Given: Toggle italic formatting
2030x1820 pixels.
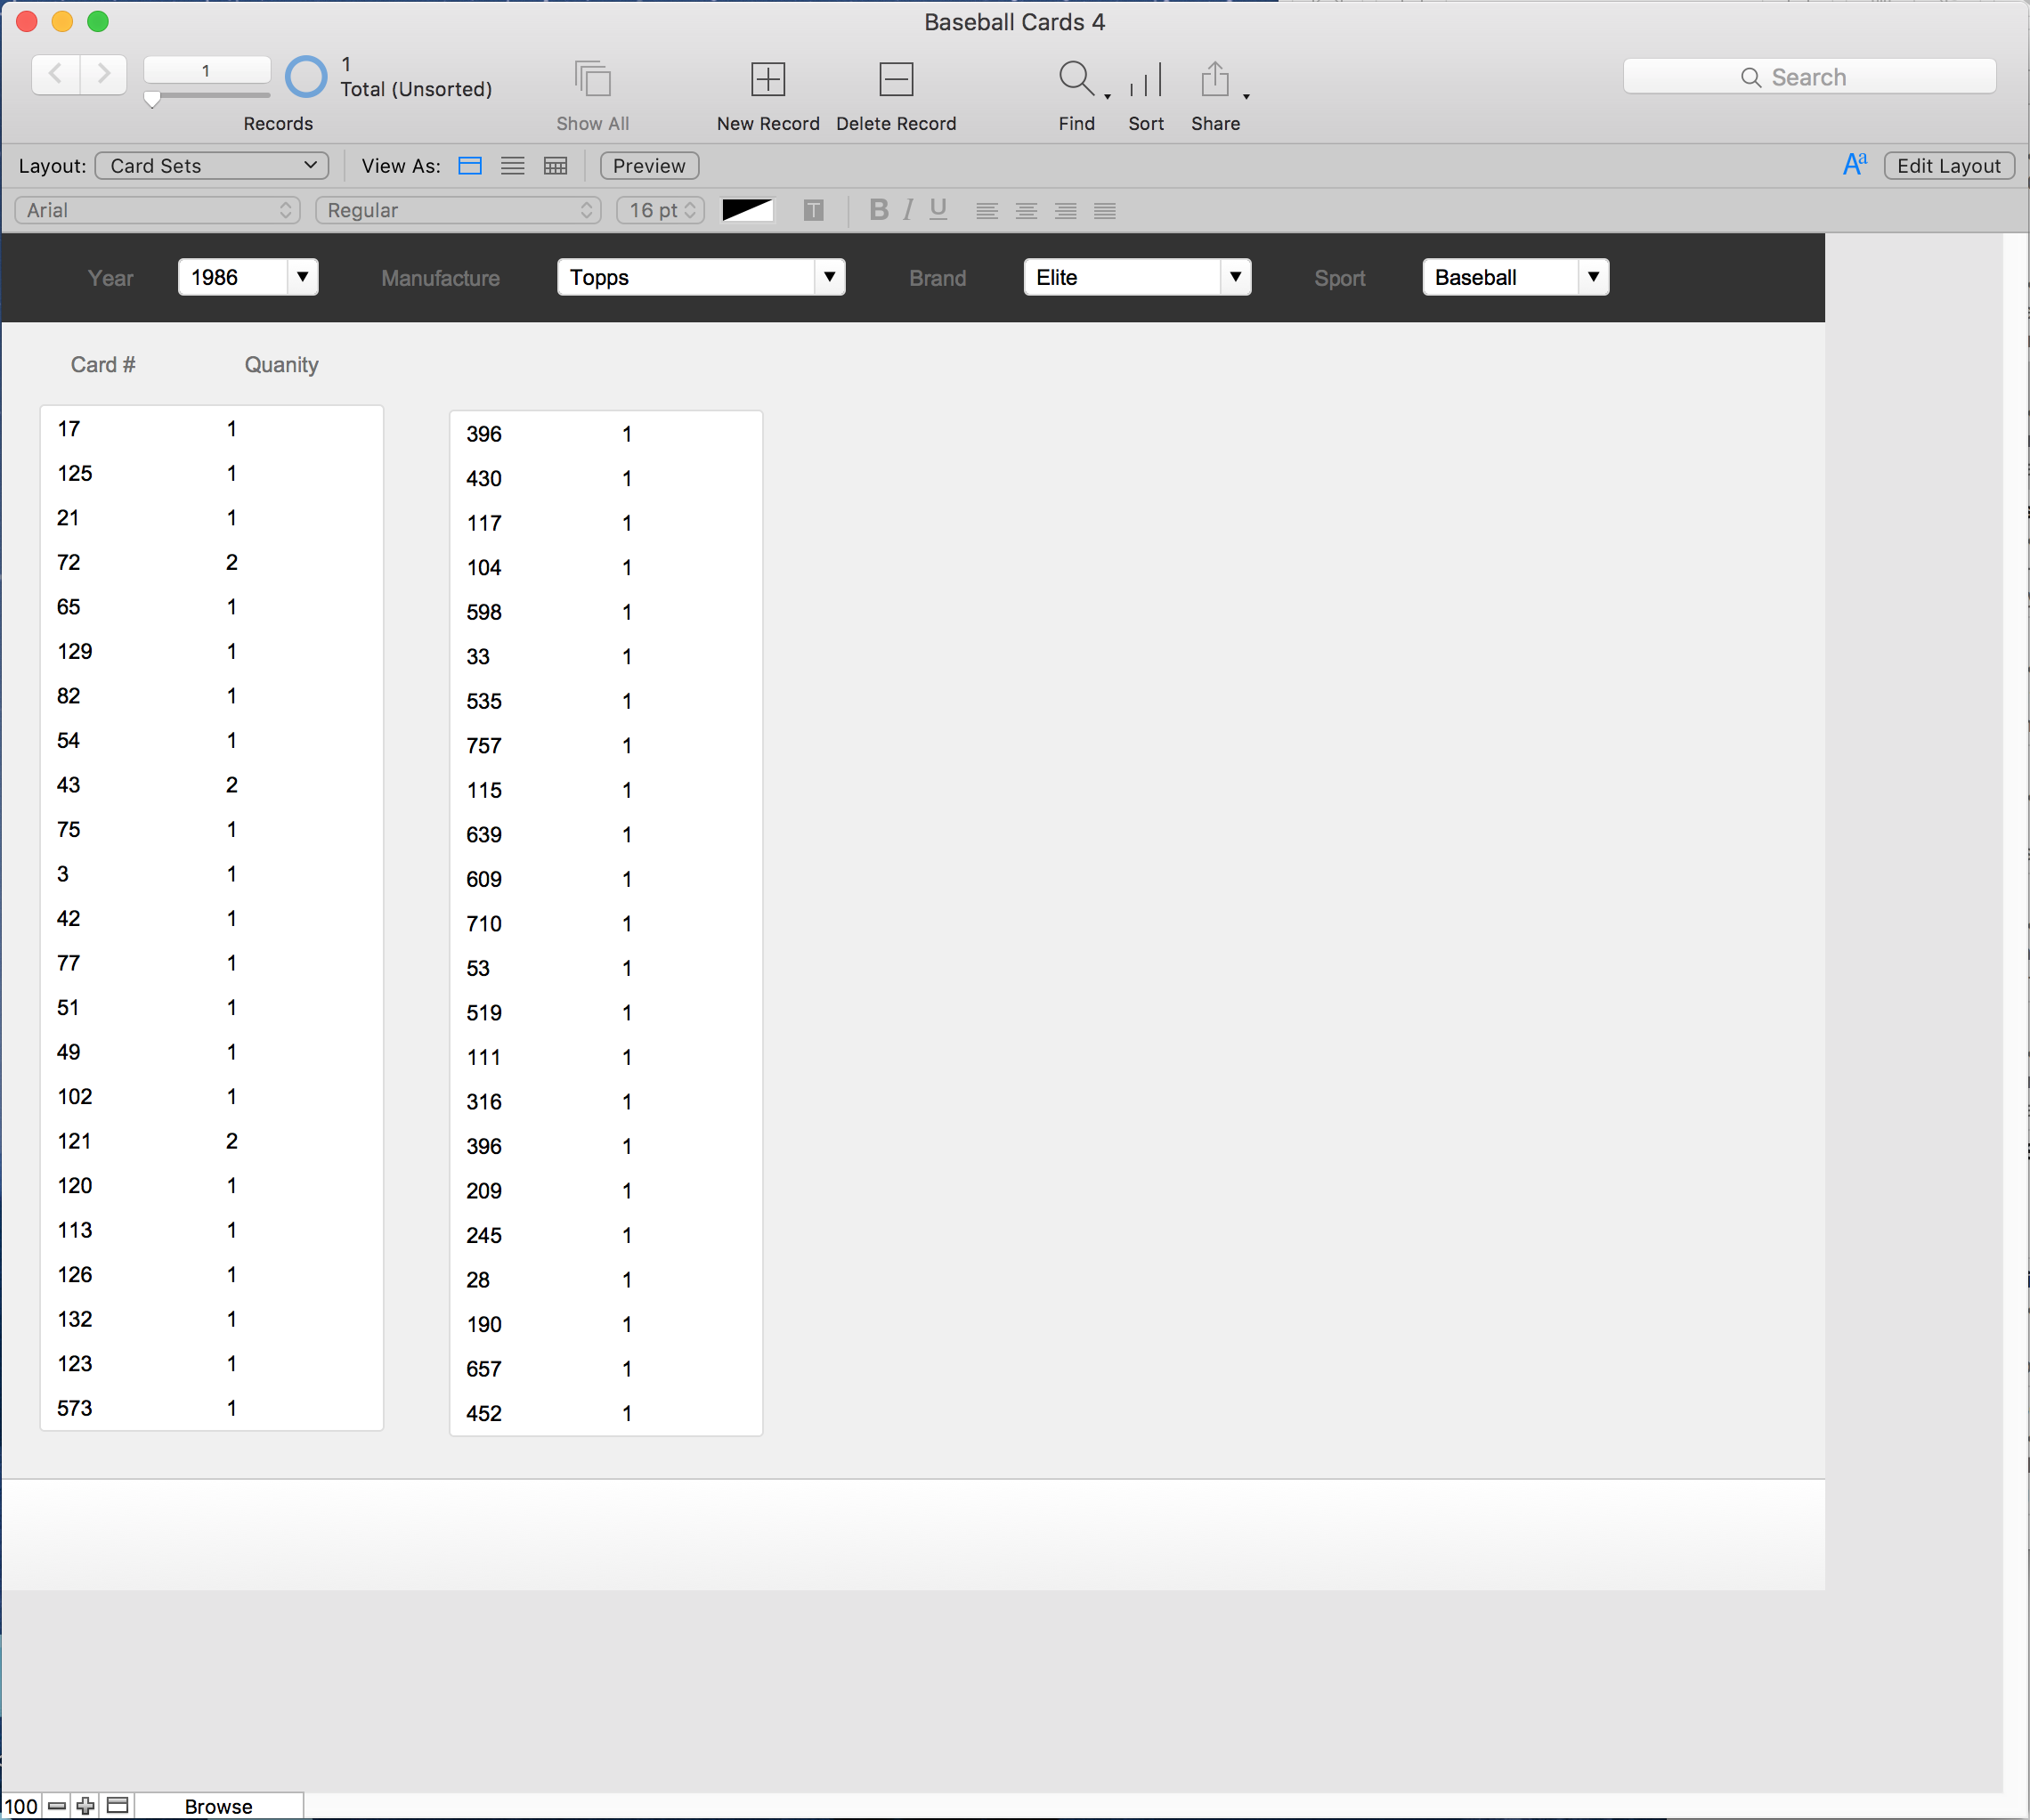Looking at the screenshot, I should (908, 210).
